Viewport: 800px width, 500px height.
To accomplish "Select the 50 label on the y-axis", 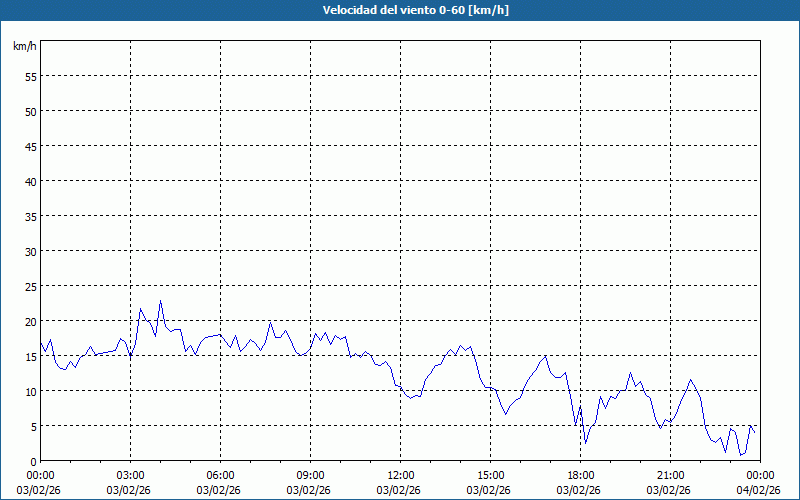I will click(x=30, y=111).
